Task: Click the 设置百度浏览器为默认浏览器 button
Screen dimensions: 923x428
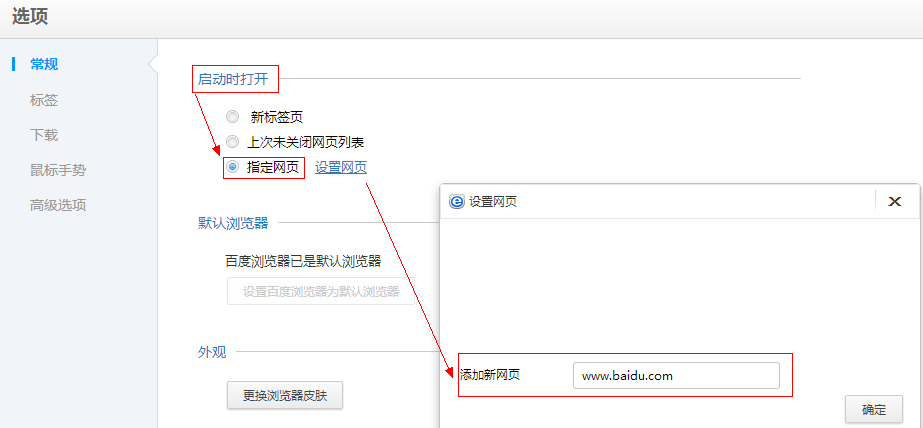Action: point(321,291)
